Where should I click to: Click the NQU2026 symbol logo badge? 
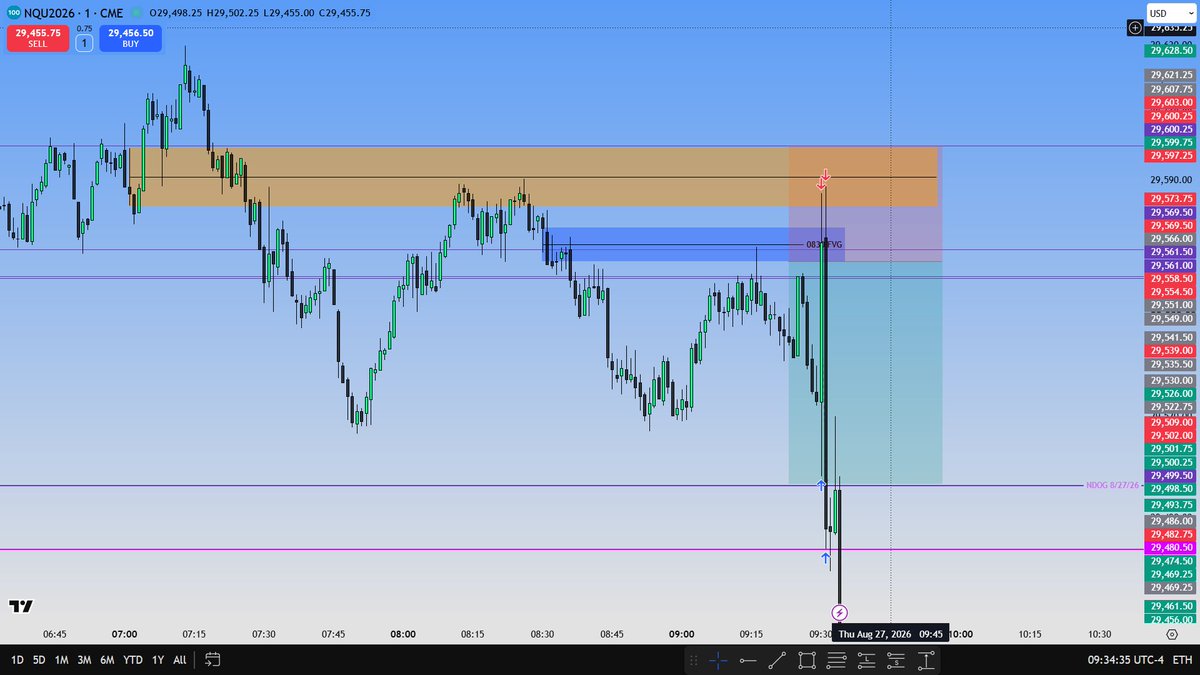pyautogui.click(x=14, y=13)
